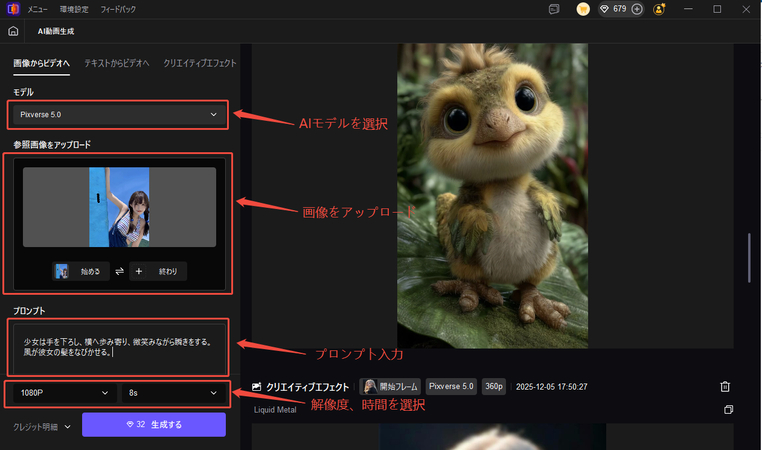This screenshot has height=450, width=762.
Task: Click the uploaded reference image preview
Action: tap(119, 207)
